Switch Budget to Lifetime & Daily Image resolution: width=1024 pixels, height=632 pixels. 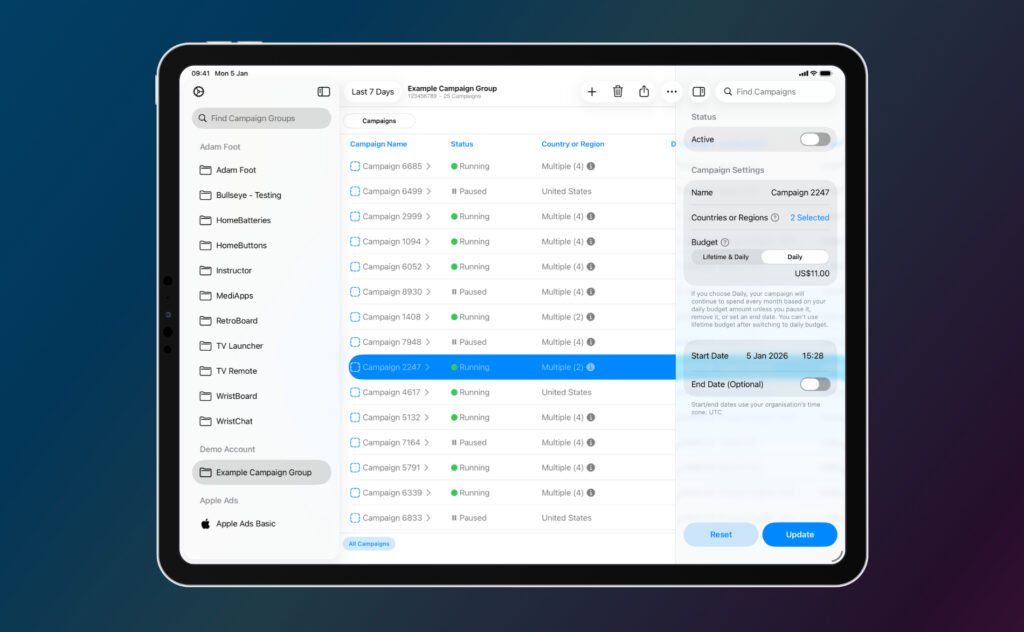click(x=727, y=256)
